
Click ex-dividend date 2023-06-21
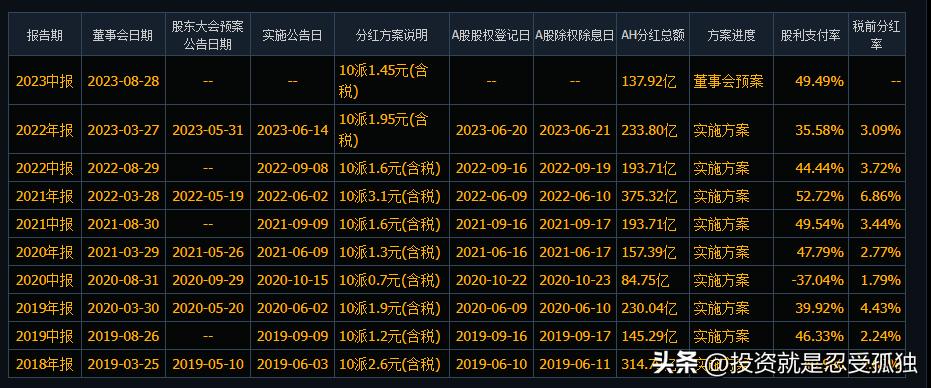575,130
